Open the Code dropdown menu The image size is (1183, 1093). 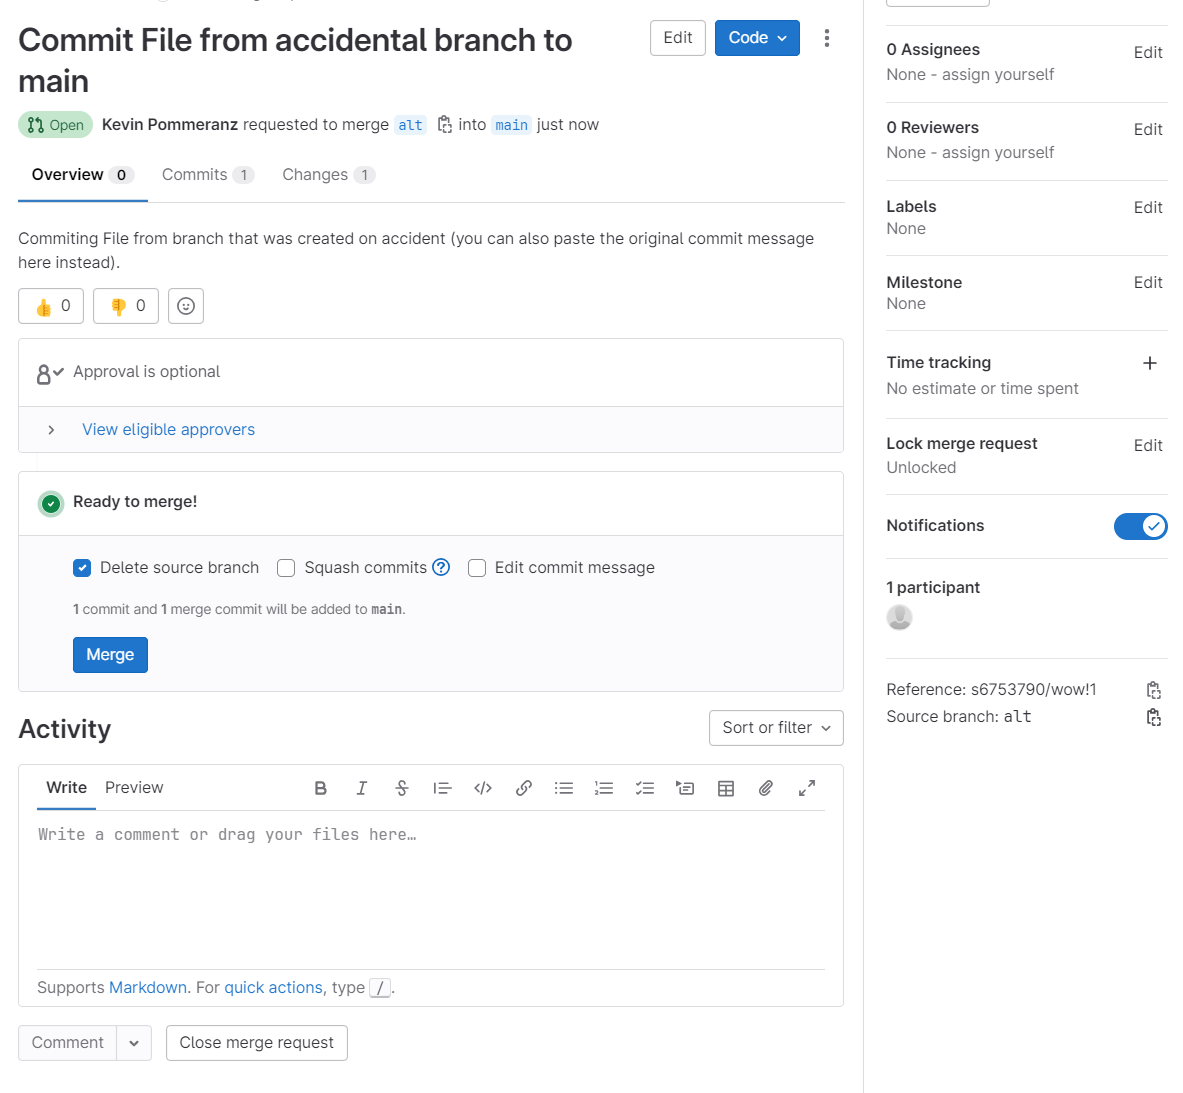[757, 38]
